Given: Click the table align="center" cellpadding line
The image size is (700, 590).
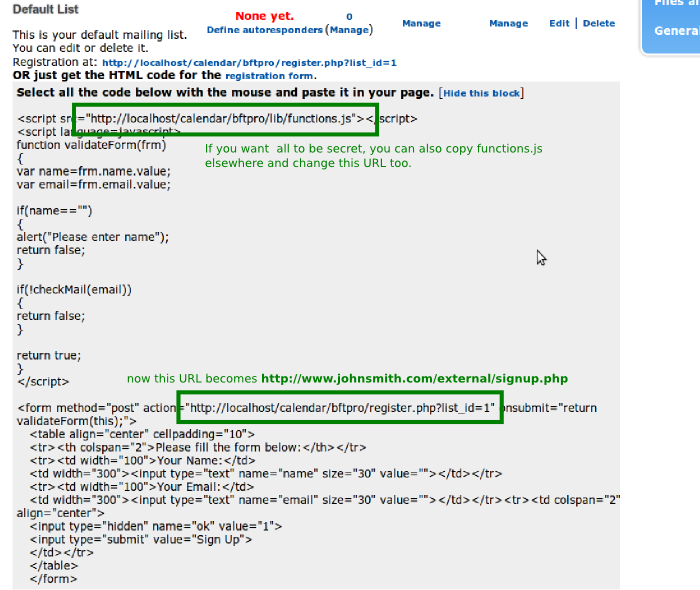Looking at the screenshot, I should coord(142,434).
